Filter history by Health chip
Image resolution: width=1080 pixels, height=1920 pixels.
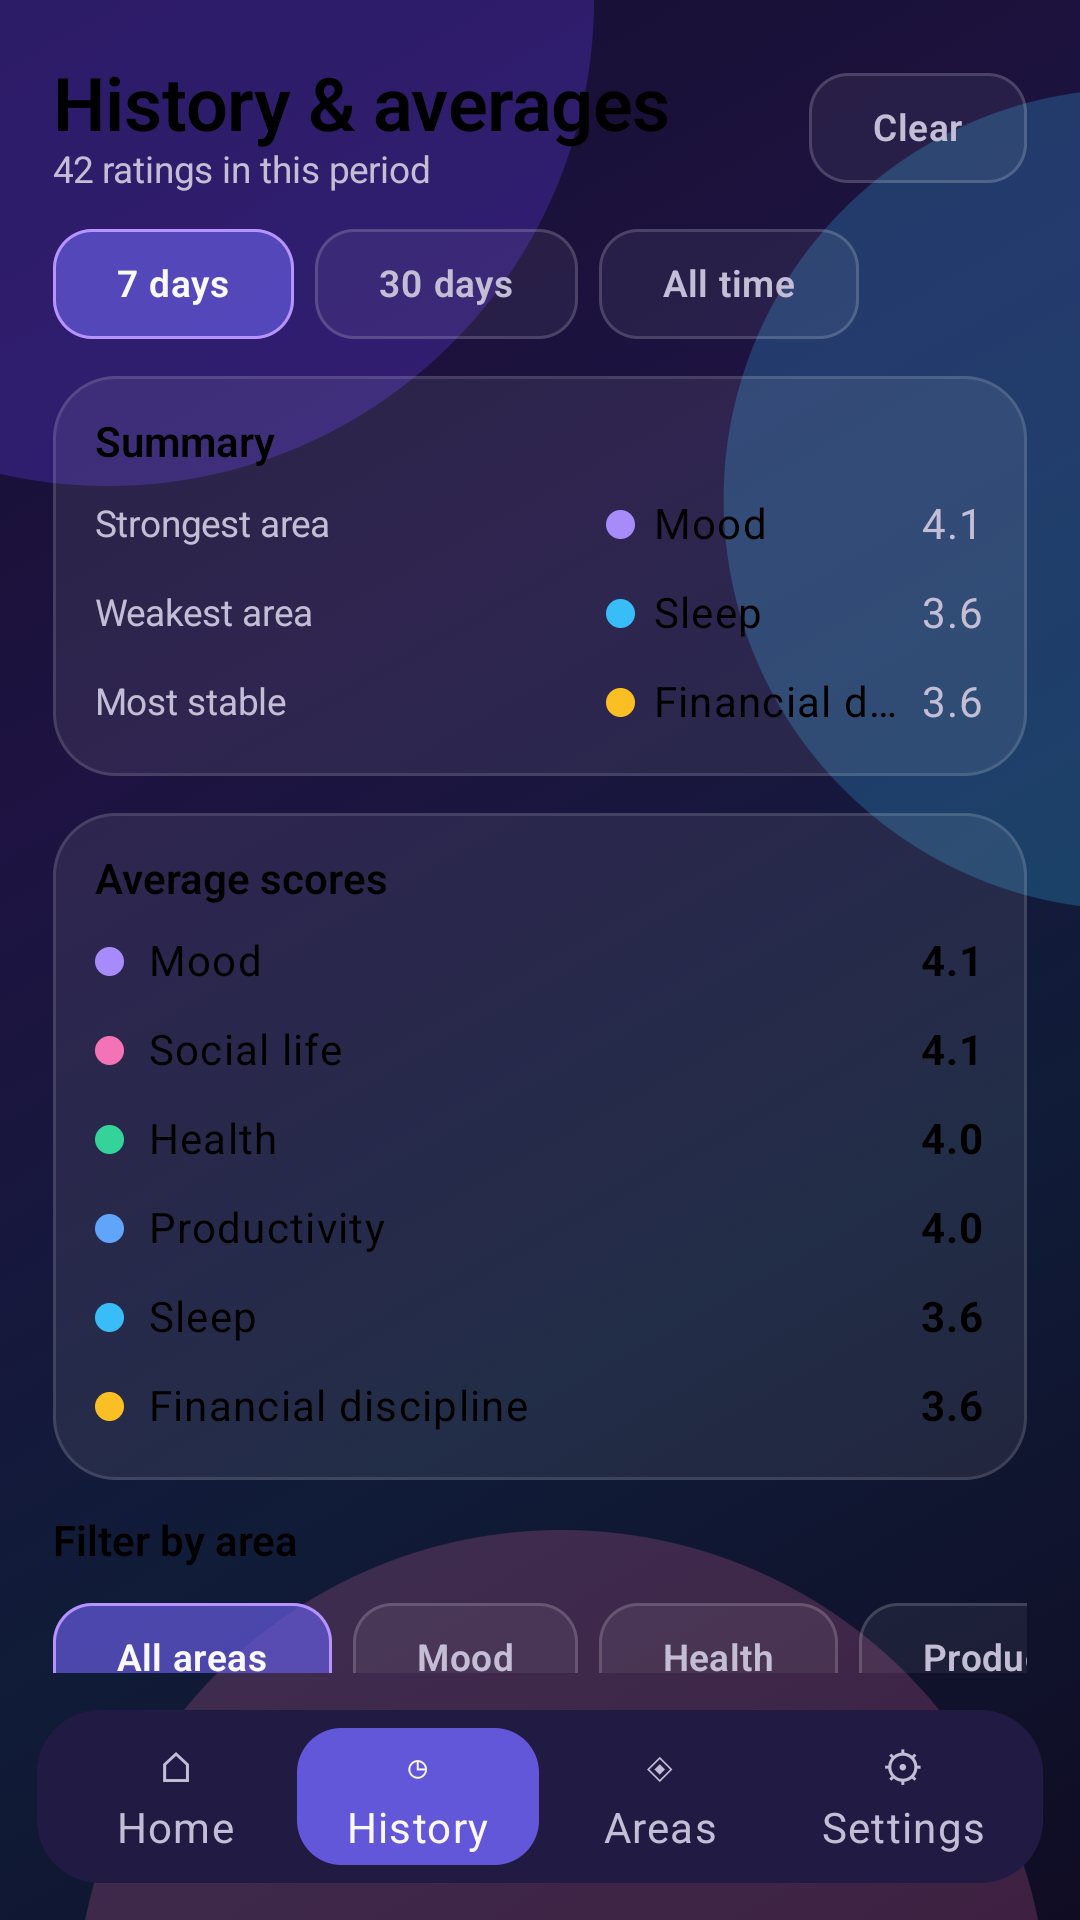pyautogui.click(x=718, y=1640)
